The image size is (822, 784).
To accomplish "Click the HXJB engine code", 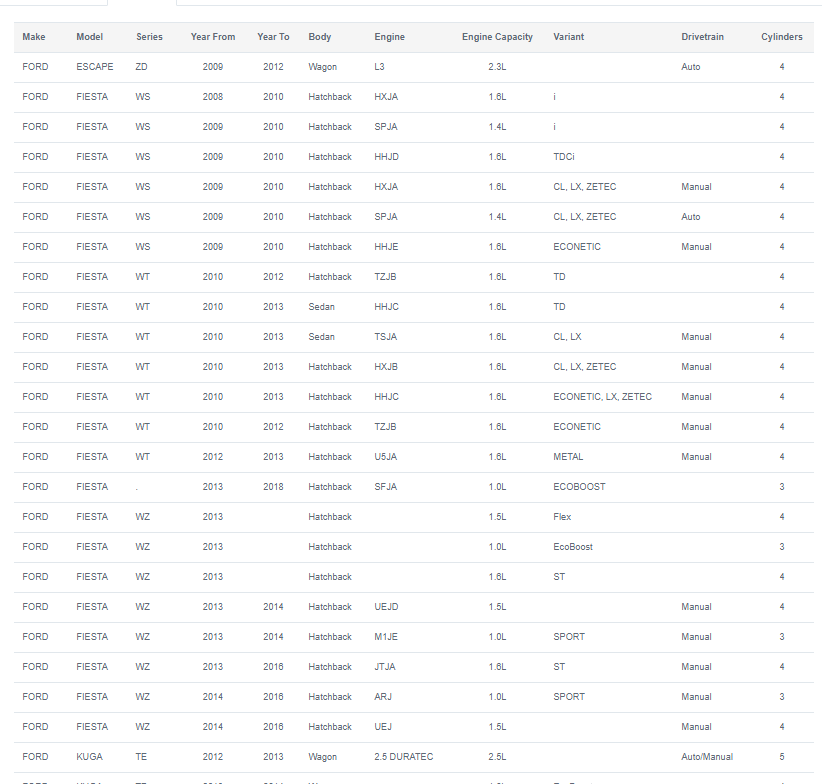I will (386, 367).
